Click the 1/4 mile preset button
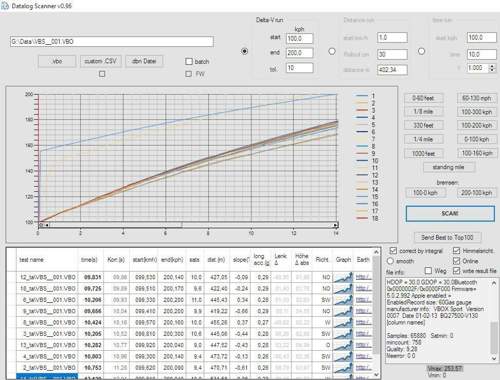 (424, 139)
